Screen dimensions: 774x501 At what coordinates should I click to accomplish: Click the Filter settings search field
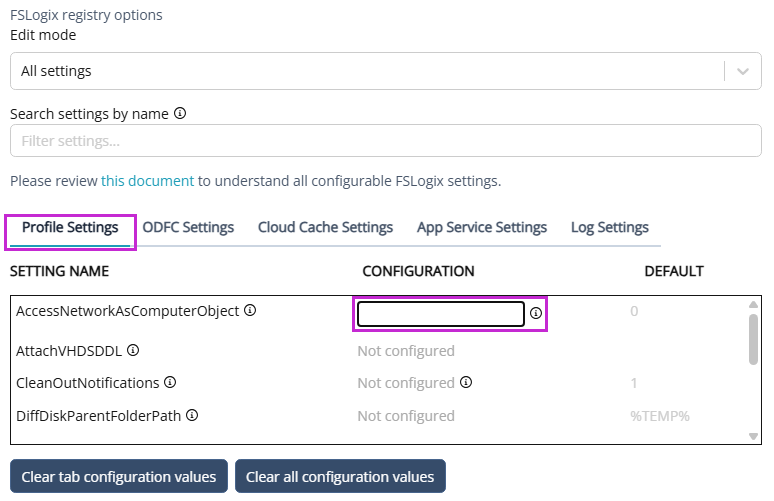(x=385, y=141)
